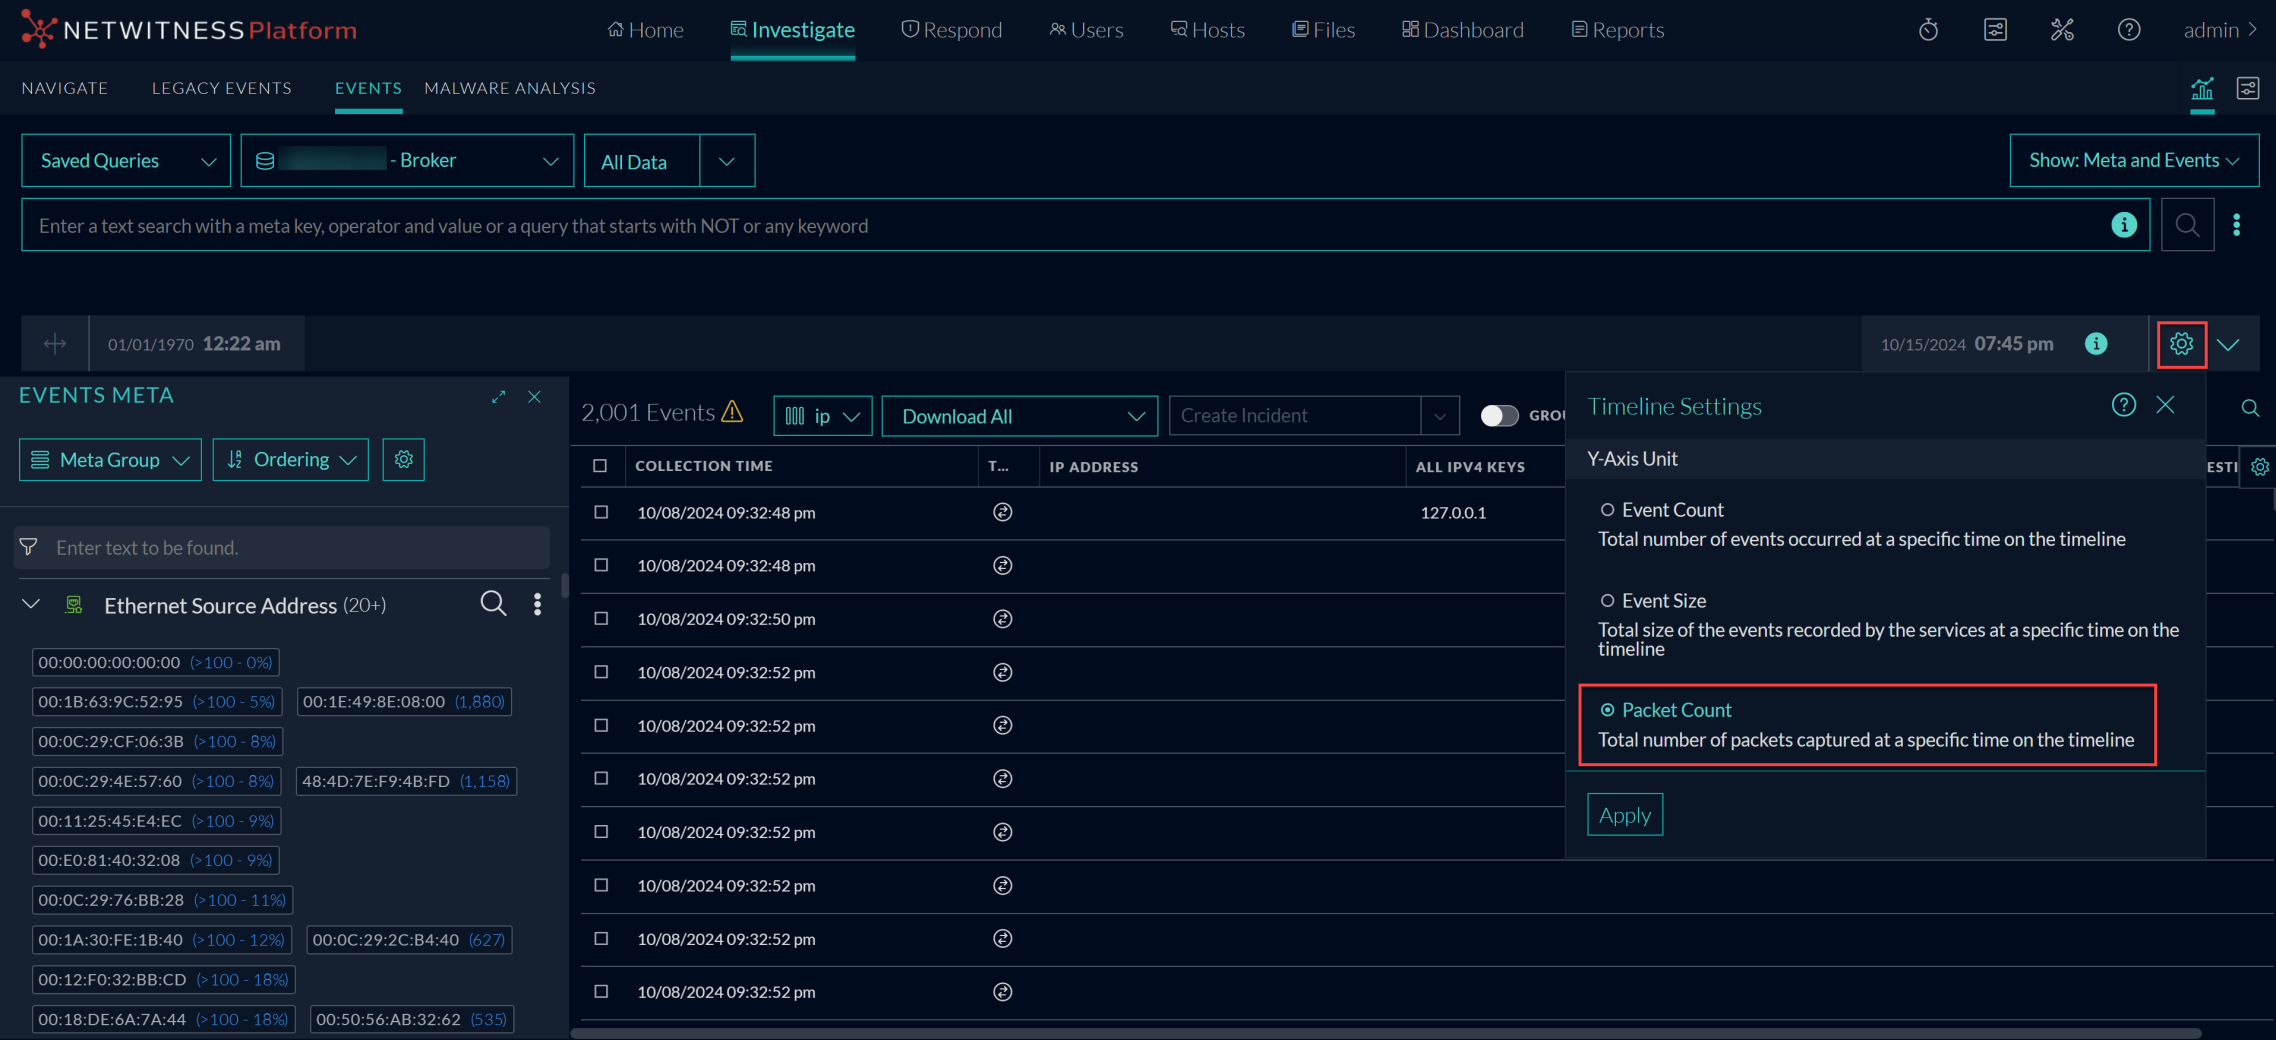Open the Timeline Settings help icon
This screenshot has width=2276, height=1040.
(2123, 405)
